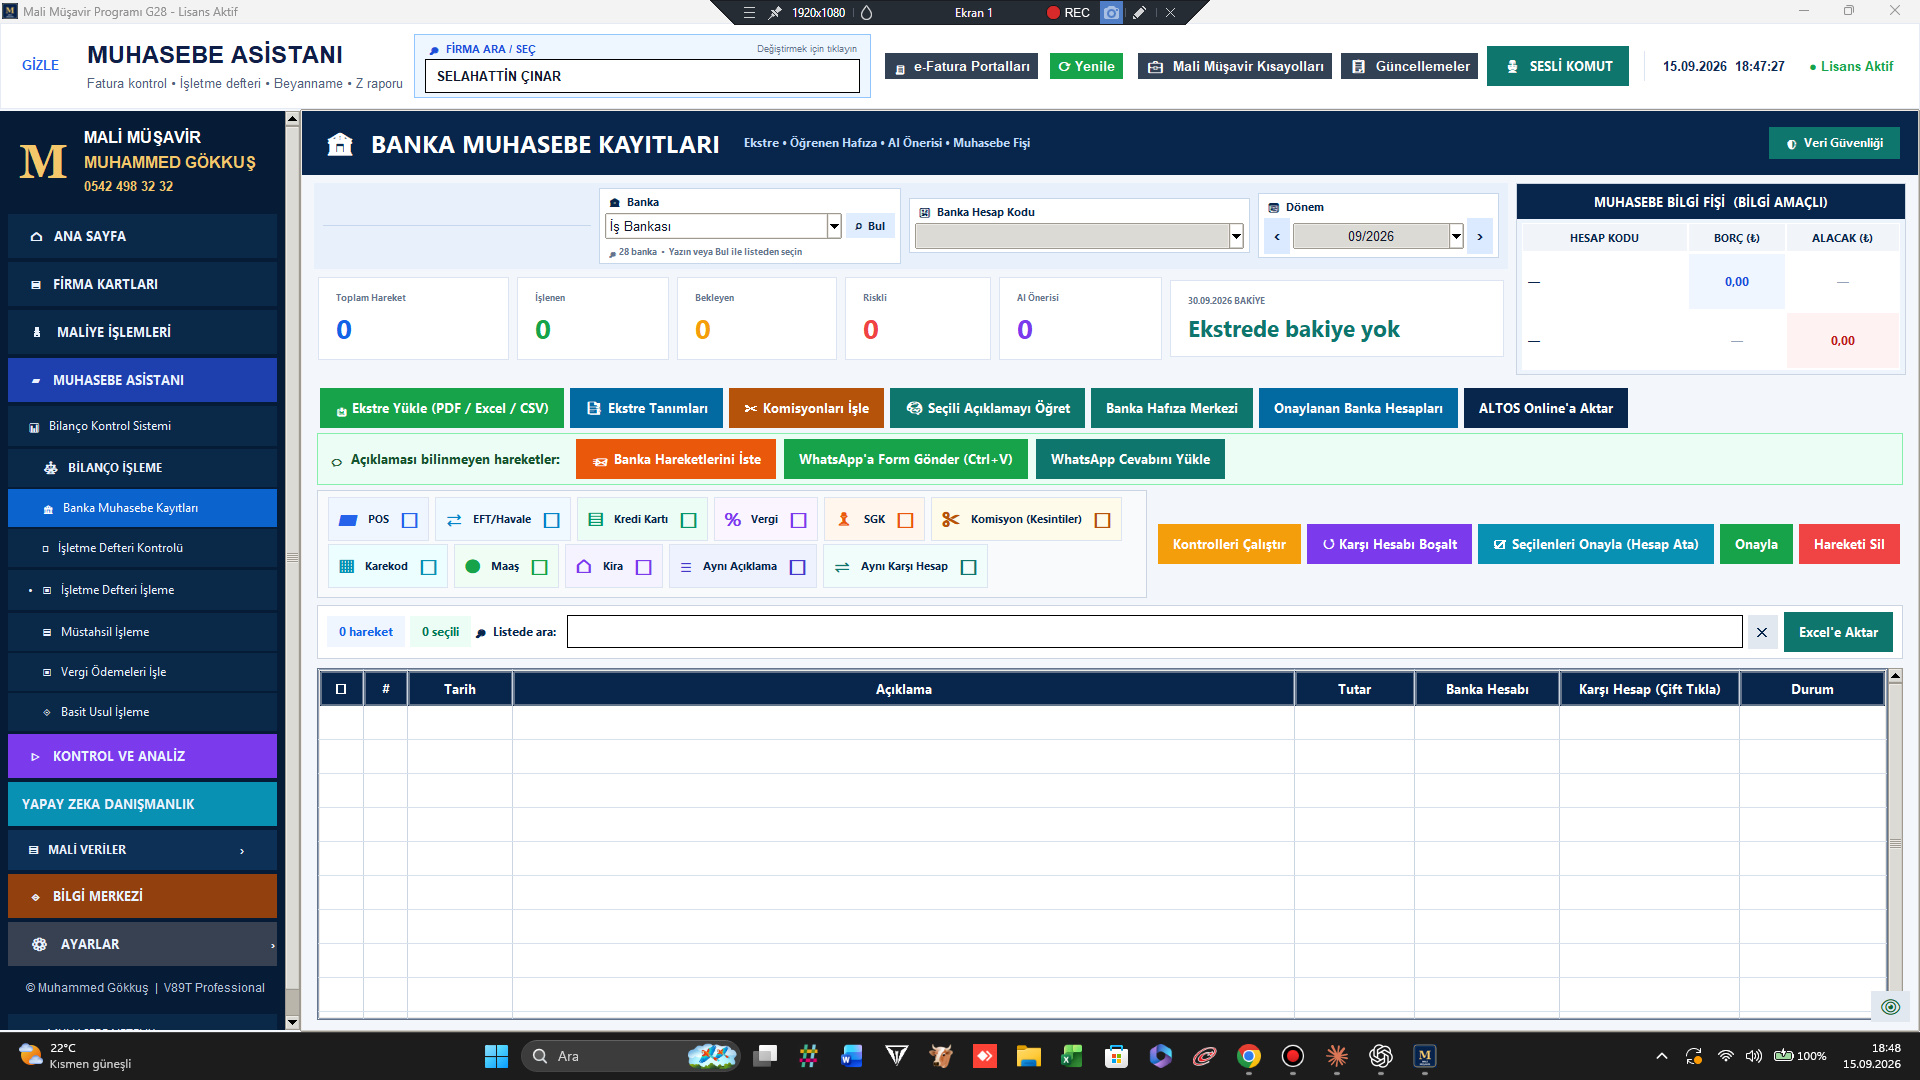Open ANA SAYFA in sidebar

[x=142, y=236]
